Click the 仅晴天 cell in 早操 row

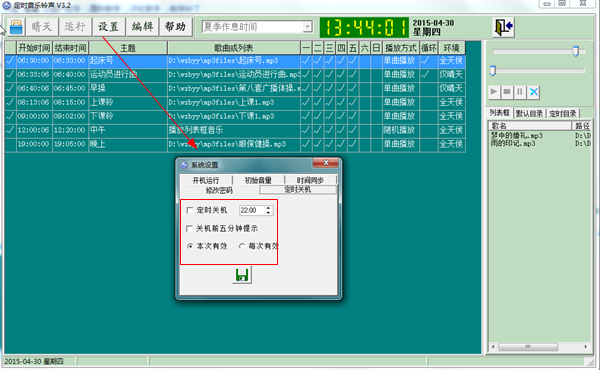(x=452, y=88)
